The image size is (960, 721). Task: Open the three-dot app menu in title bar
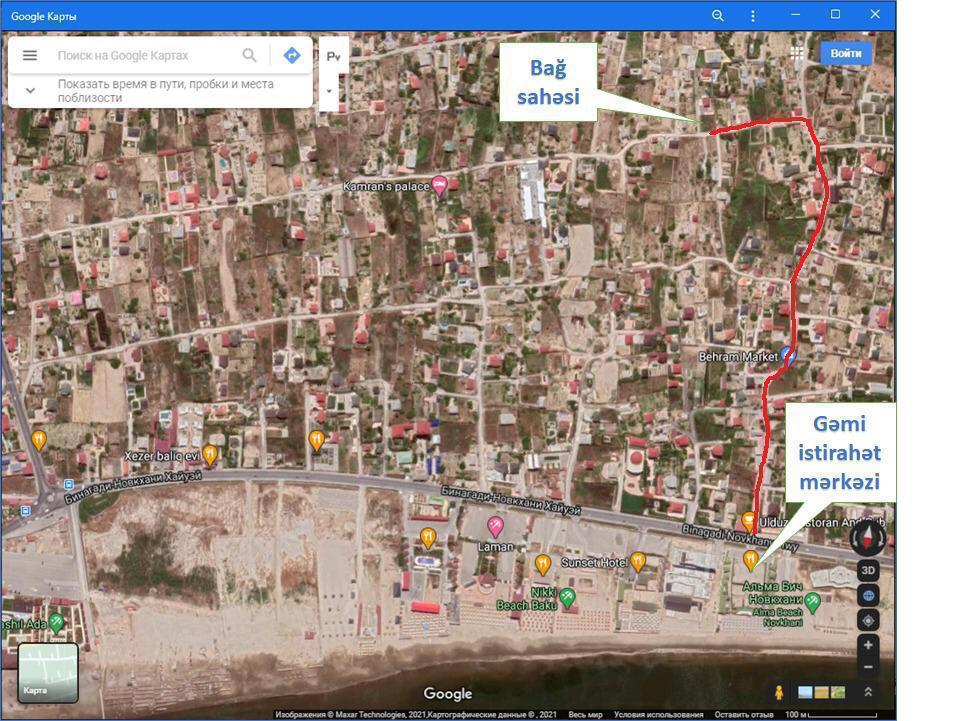[x=753, y=16]
